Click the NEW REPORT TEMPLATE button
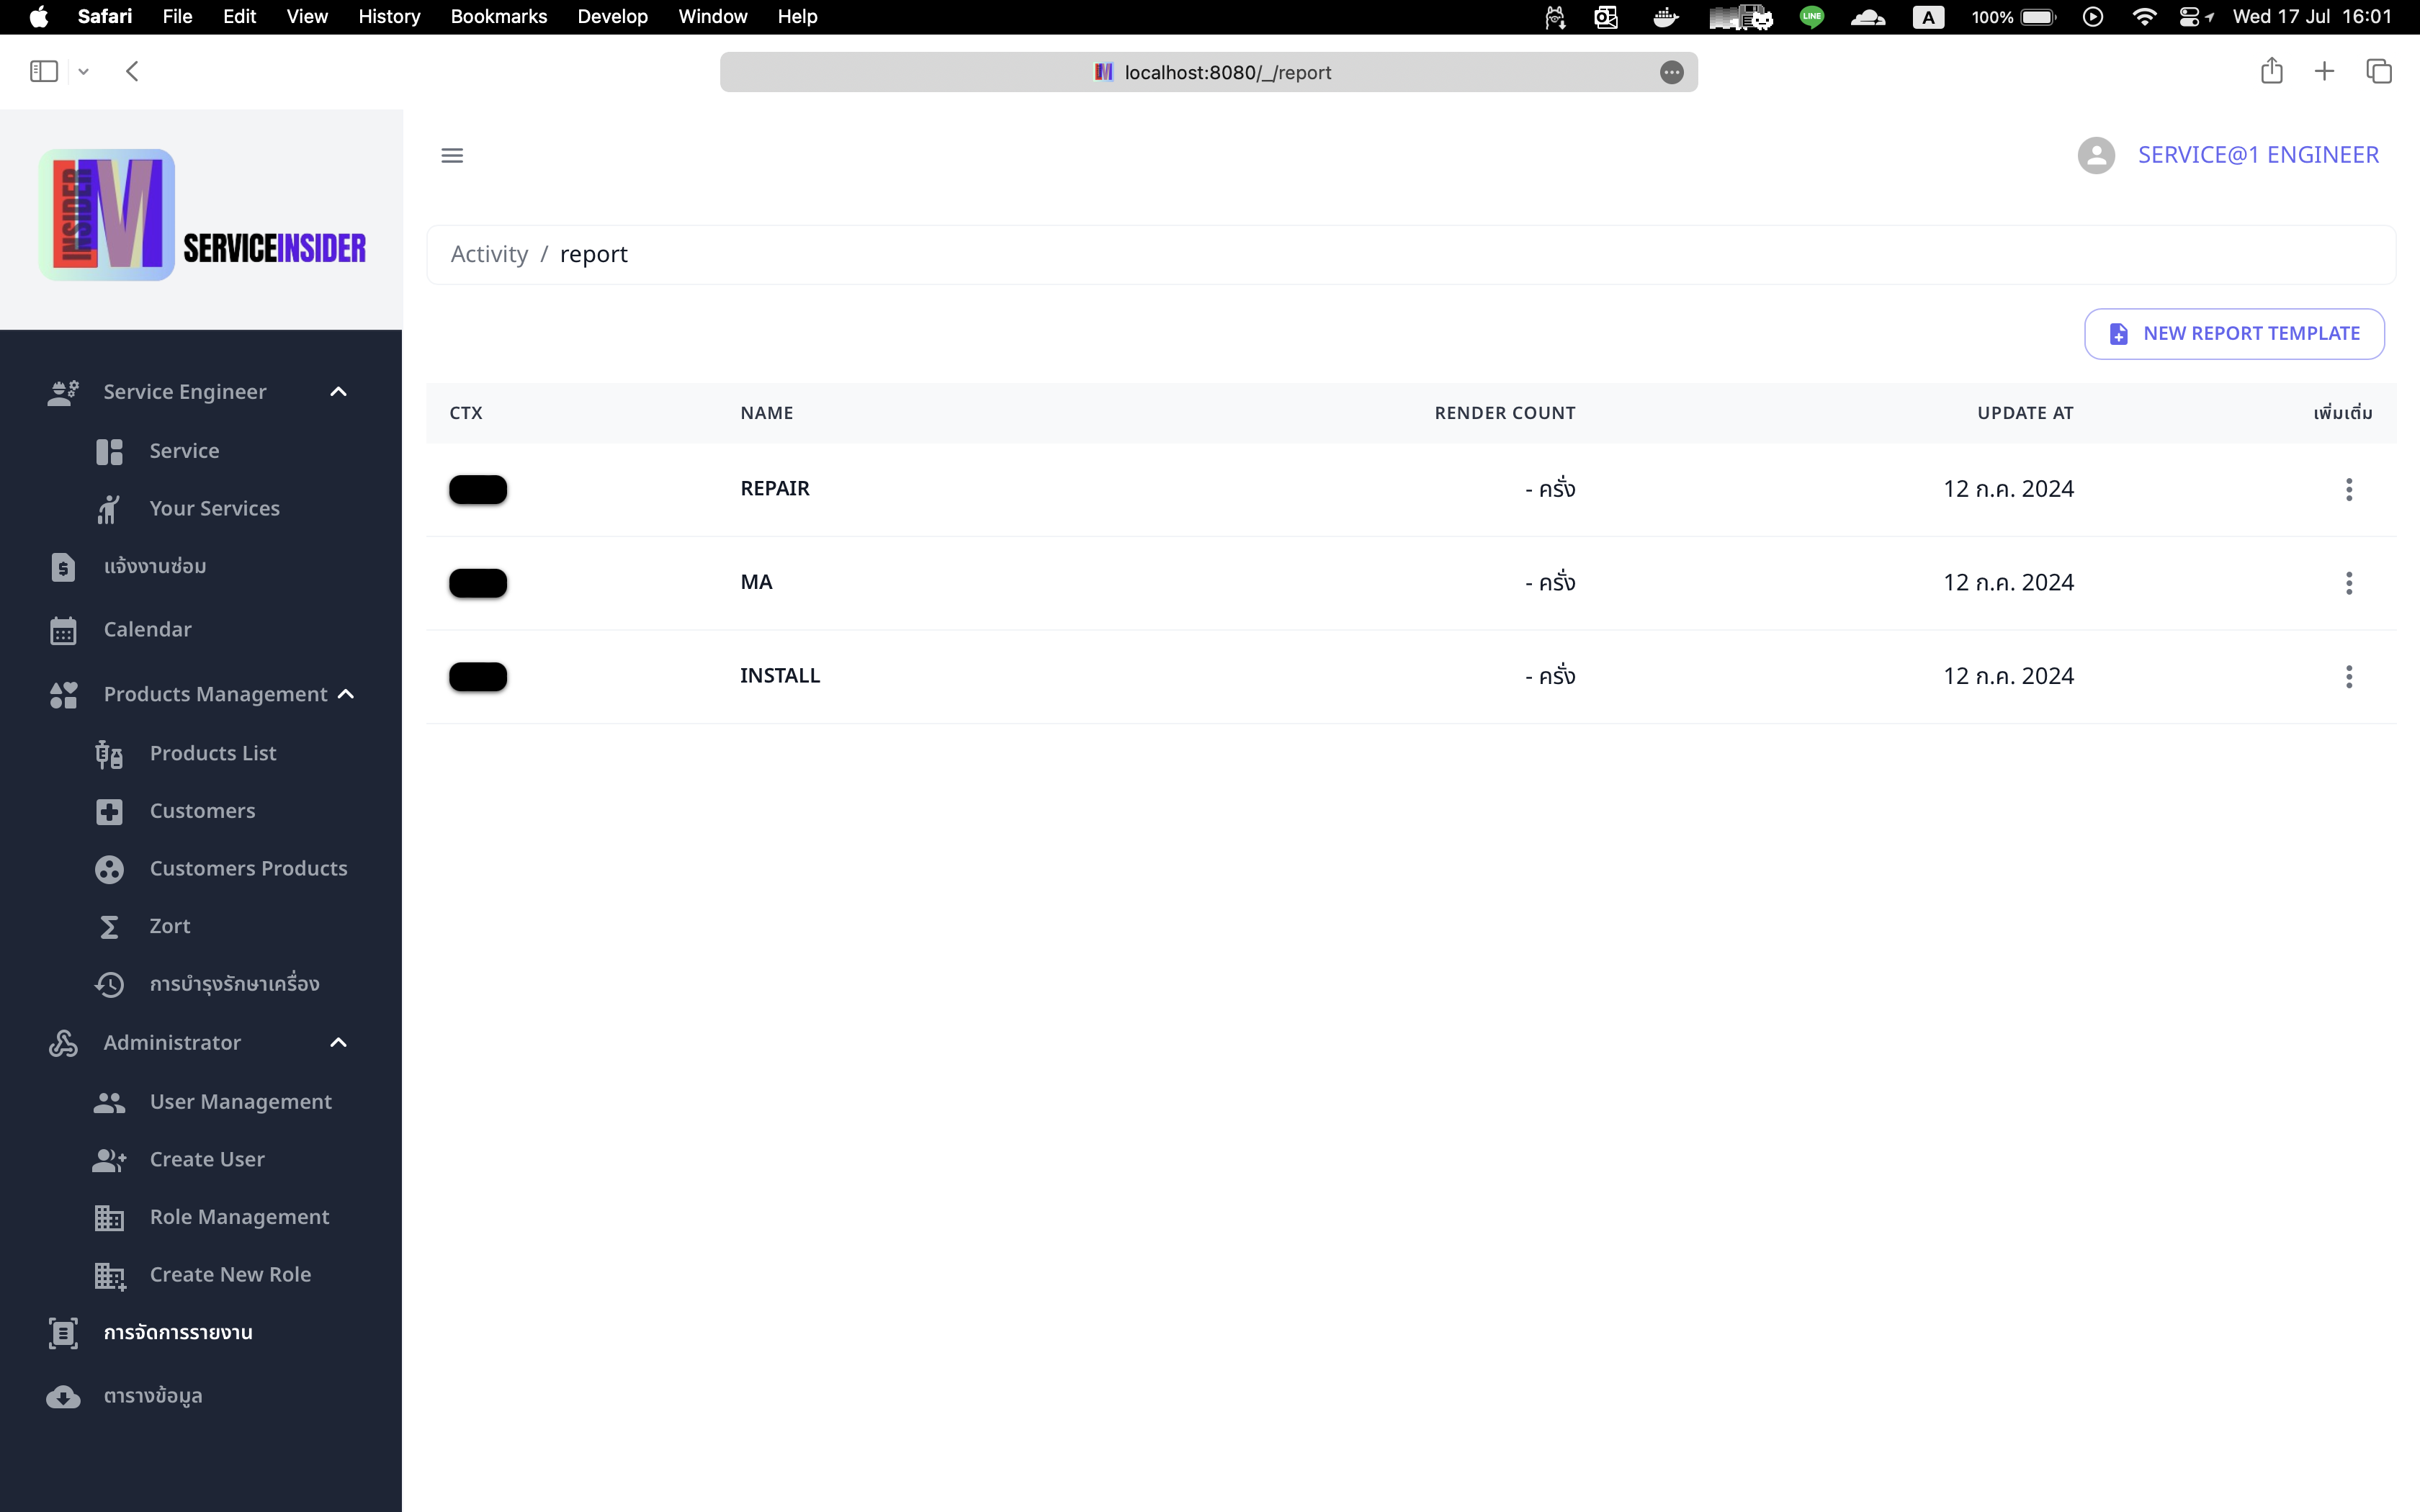The width and height of the screenshot is (2420, 1512). (2234, 333)
